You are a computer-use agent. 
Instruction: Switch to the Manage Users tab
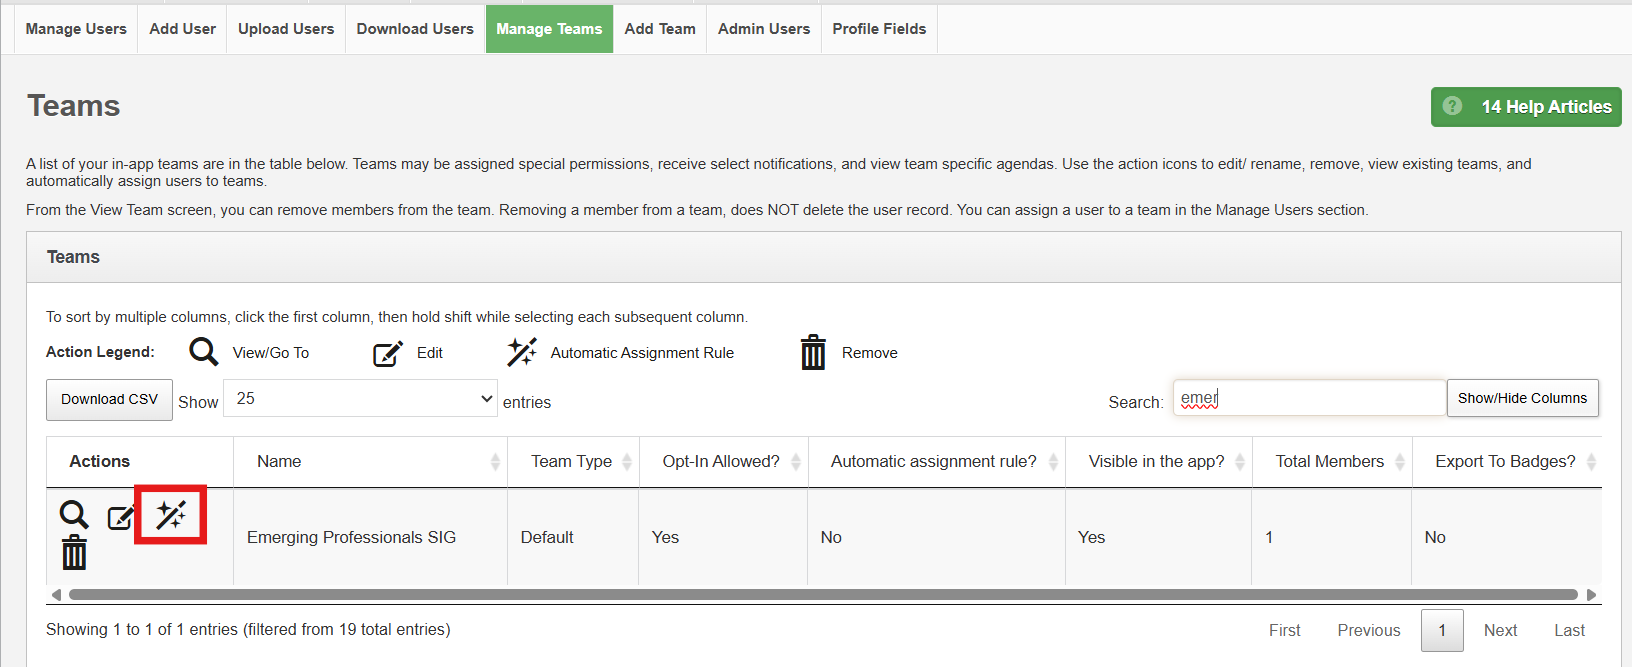[76, 29]
